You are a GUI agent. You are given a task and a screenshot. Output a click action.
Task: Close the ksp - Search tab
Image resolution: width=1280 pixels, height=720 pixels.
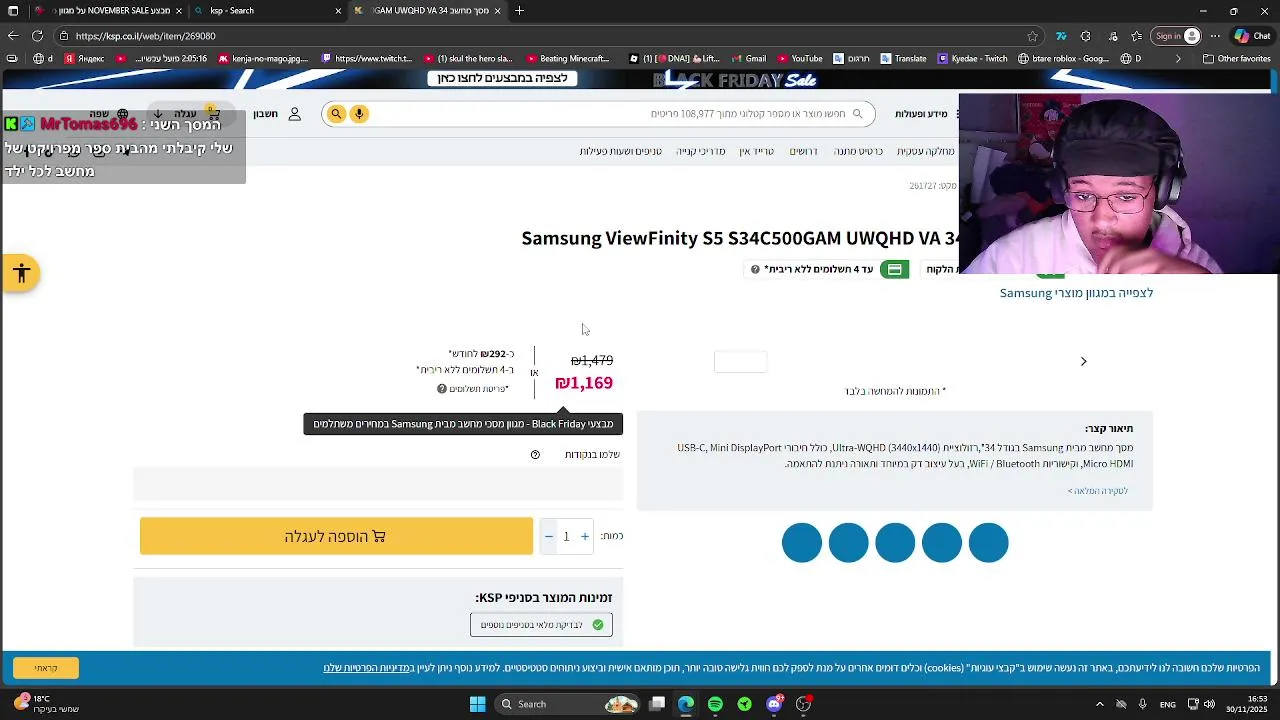(338, 11)
